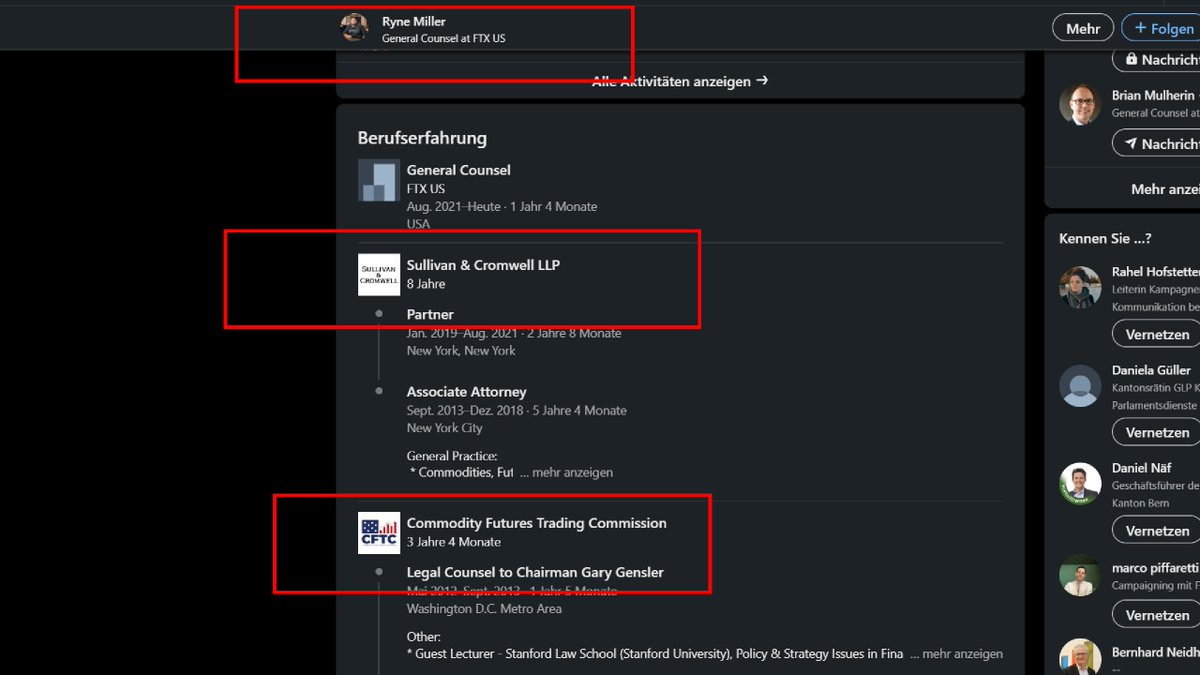Screen dimensions: 1200x675
Task: Click Vernetzen under Daniel Näf
Action: pyautogui.click(x=1156, y=530)
